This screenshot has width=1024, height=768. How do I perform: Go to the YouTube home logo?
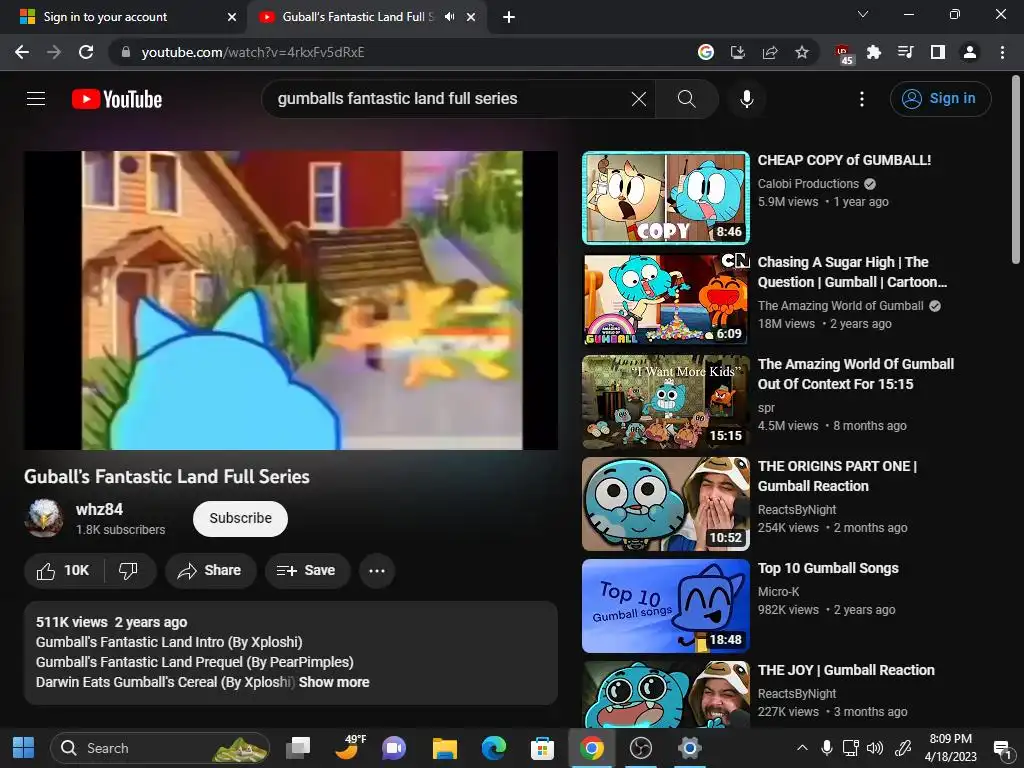click(117, 99)
